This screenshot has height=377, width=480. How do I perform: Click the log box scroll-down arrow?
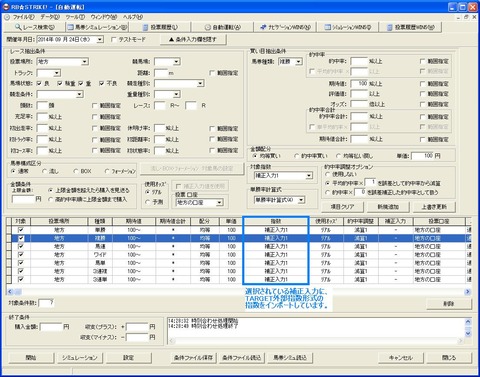pyautogui.click(x=468, y=333)
